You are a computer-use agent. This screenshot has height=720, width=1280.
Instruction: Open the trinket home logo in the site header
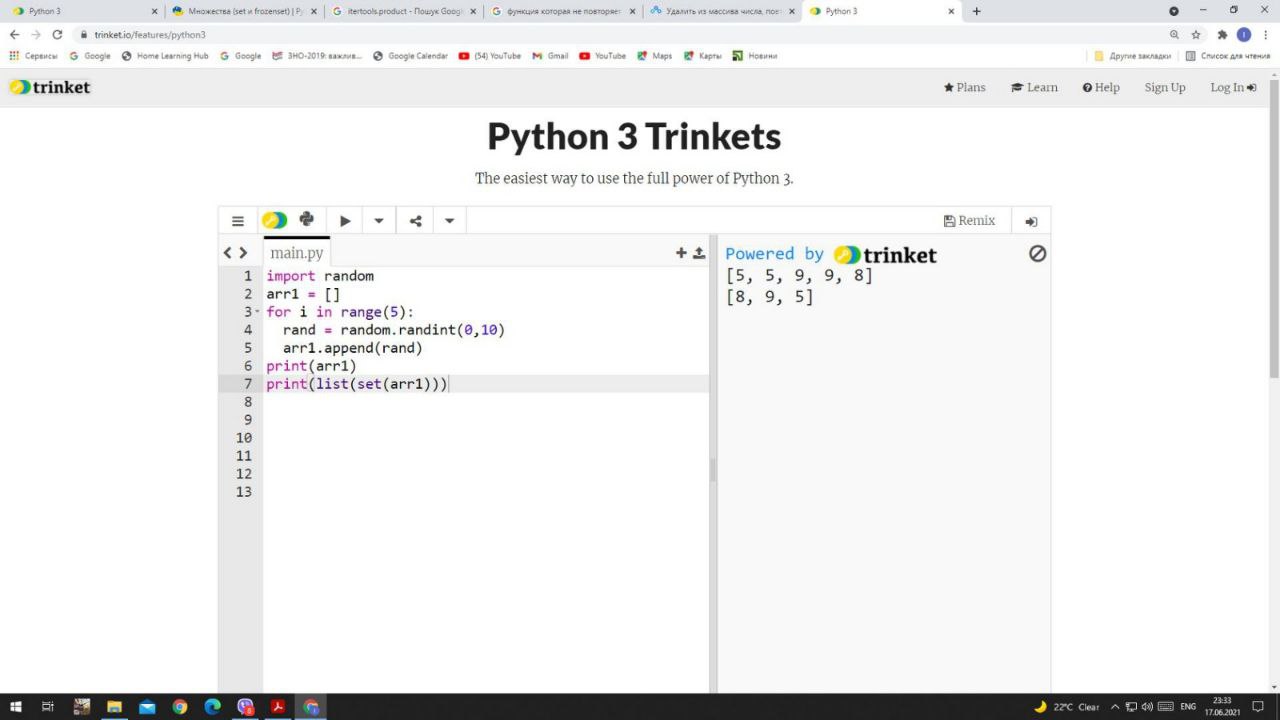(x=49, y=87)
